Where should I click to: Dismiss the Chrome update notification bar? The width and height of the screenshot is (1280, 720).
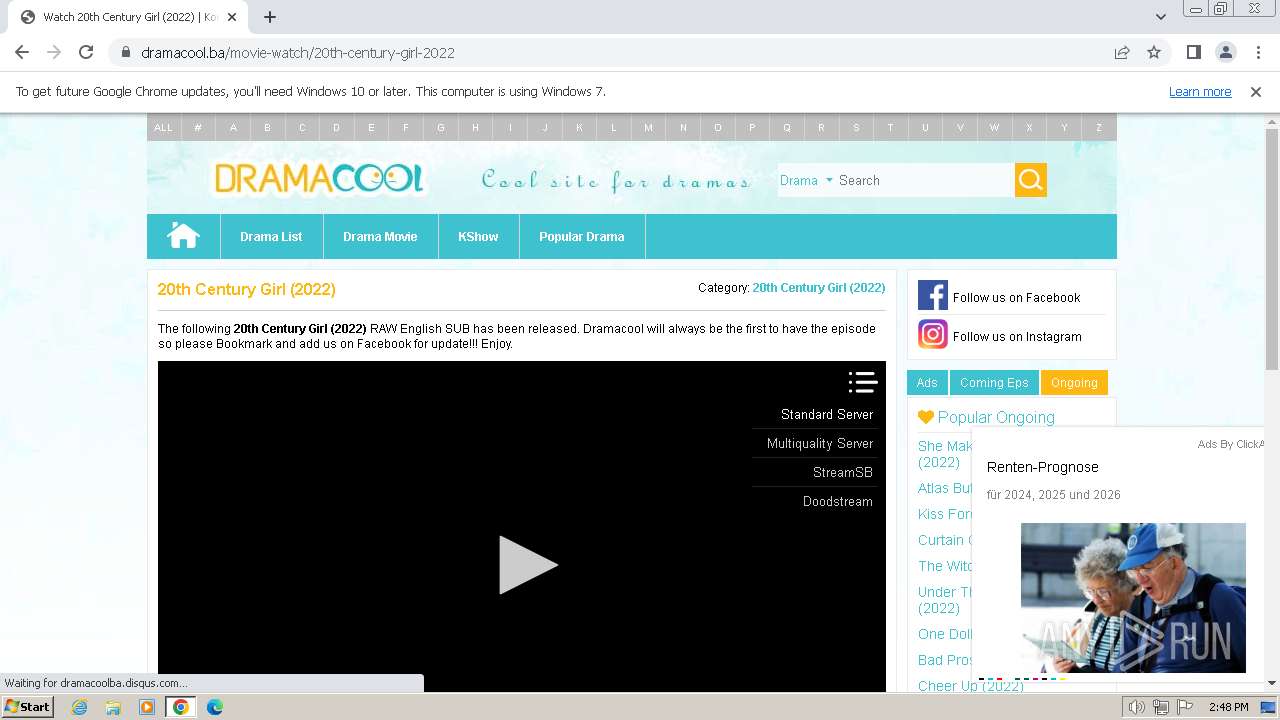pyautogui.click(x=1256, y=91)
